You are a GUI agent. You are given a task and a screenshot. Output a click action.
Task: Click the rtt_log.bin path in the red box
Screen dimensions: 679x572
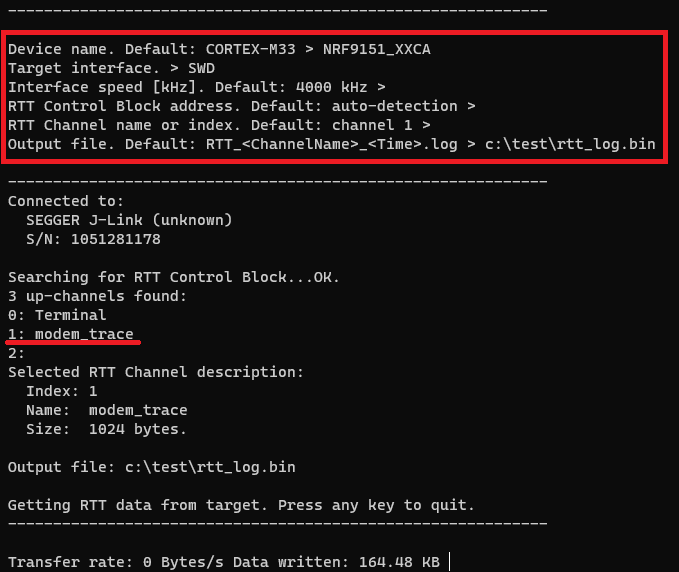point(570,144)
